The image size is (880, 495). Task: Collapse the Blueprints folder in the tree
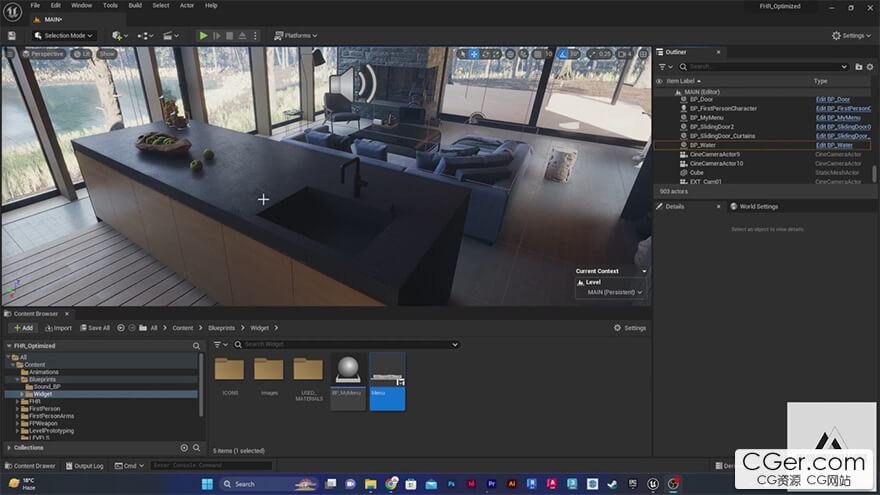tap(17, 379)
